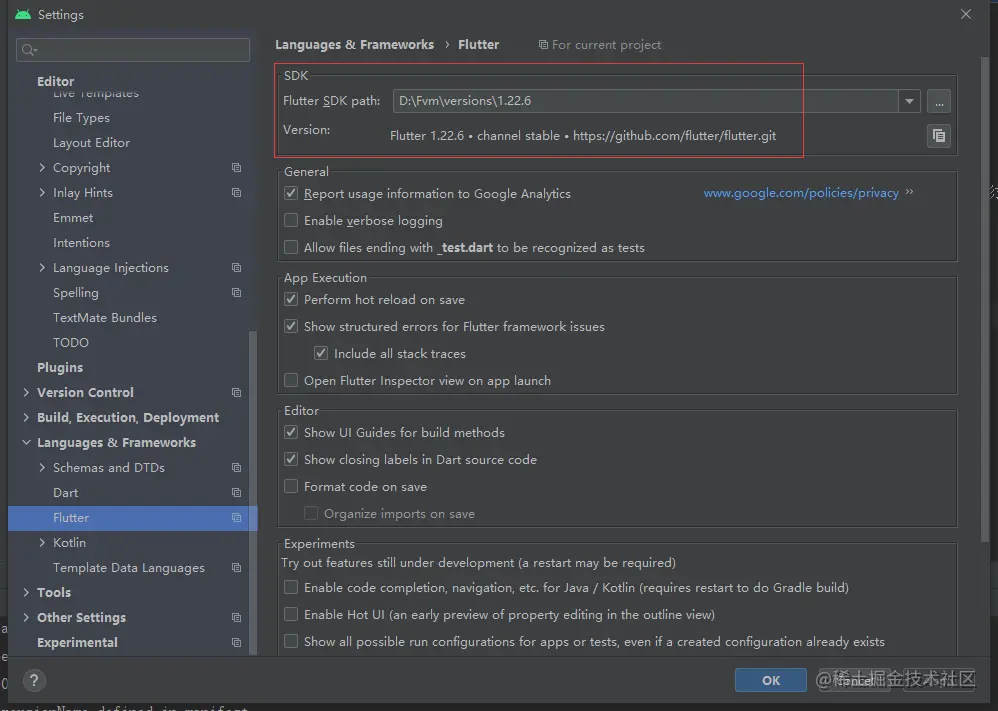The width and height of the screenshot is (998, 711).
Task: Open www.google.com/policies/privacy link
Action: click(801, 193)
